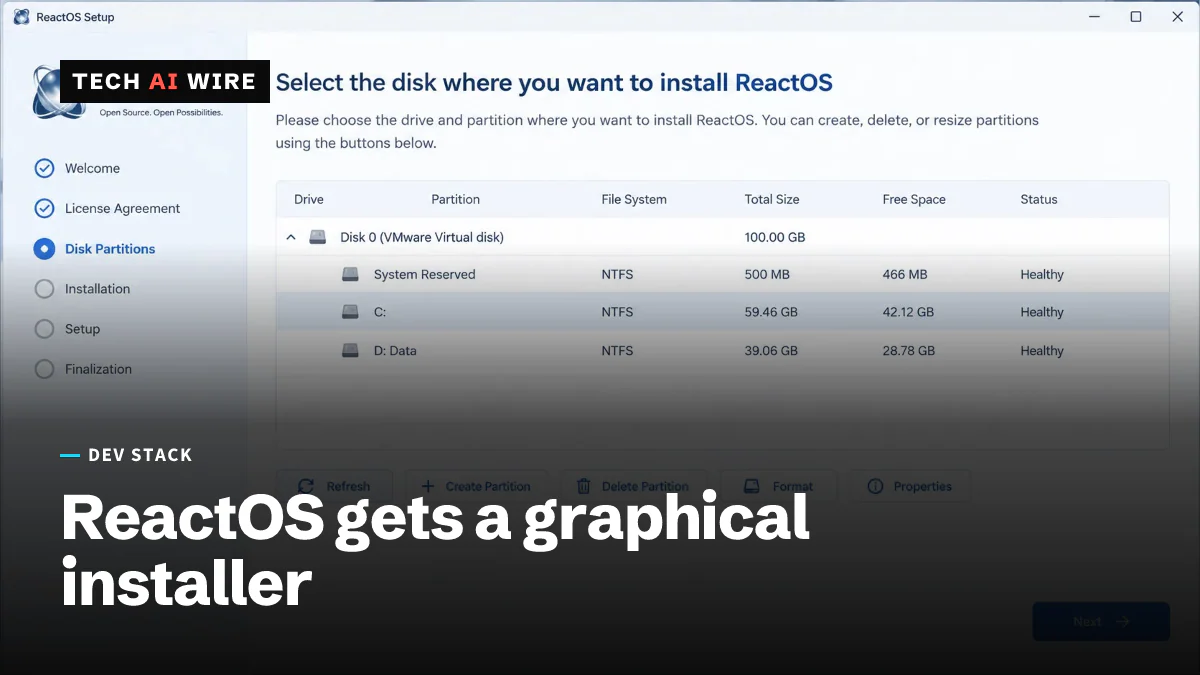Click Delete Partition button

[634, 487]
